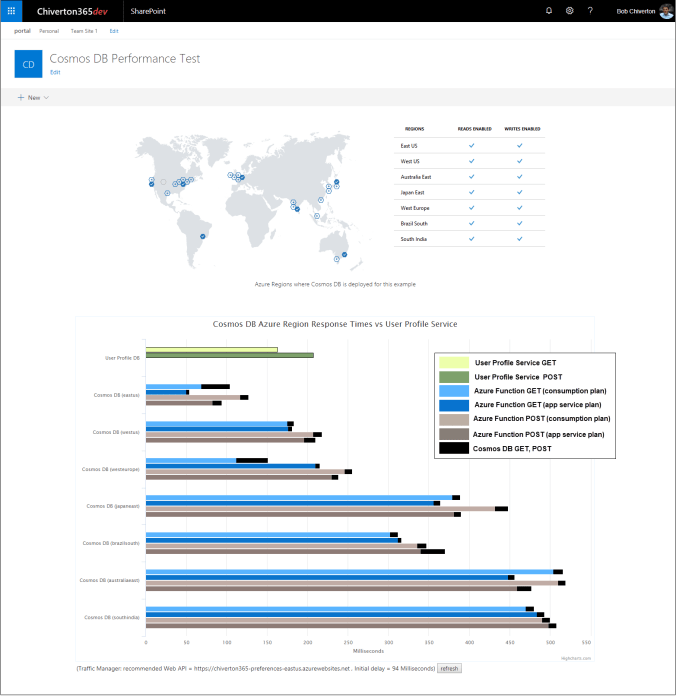Image resolution: width=676 pixels, height=696 pixels.
Task: Click Edit link in top navigation
Action: click(114, 31)
